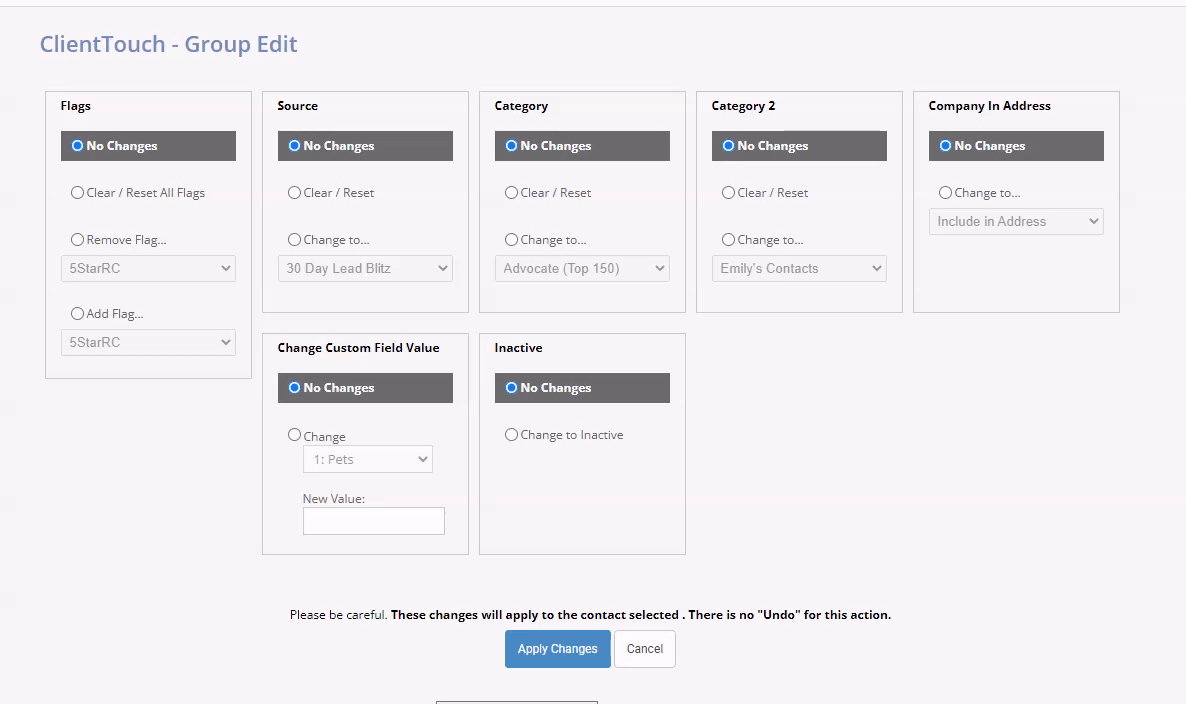The height and width of the screenshot is (704, 1186).
Task: Pick Change to under Company In Address
Action: (x=945, y=193)
